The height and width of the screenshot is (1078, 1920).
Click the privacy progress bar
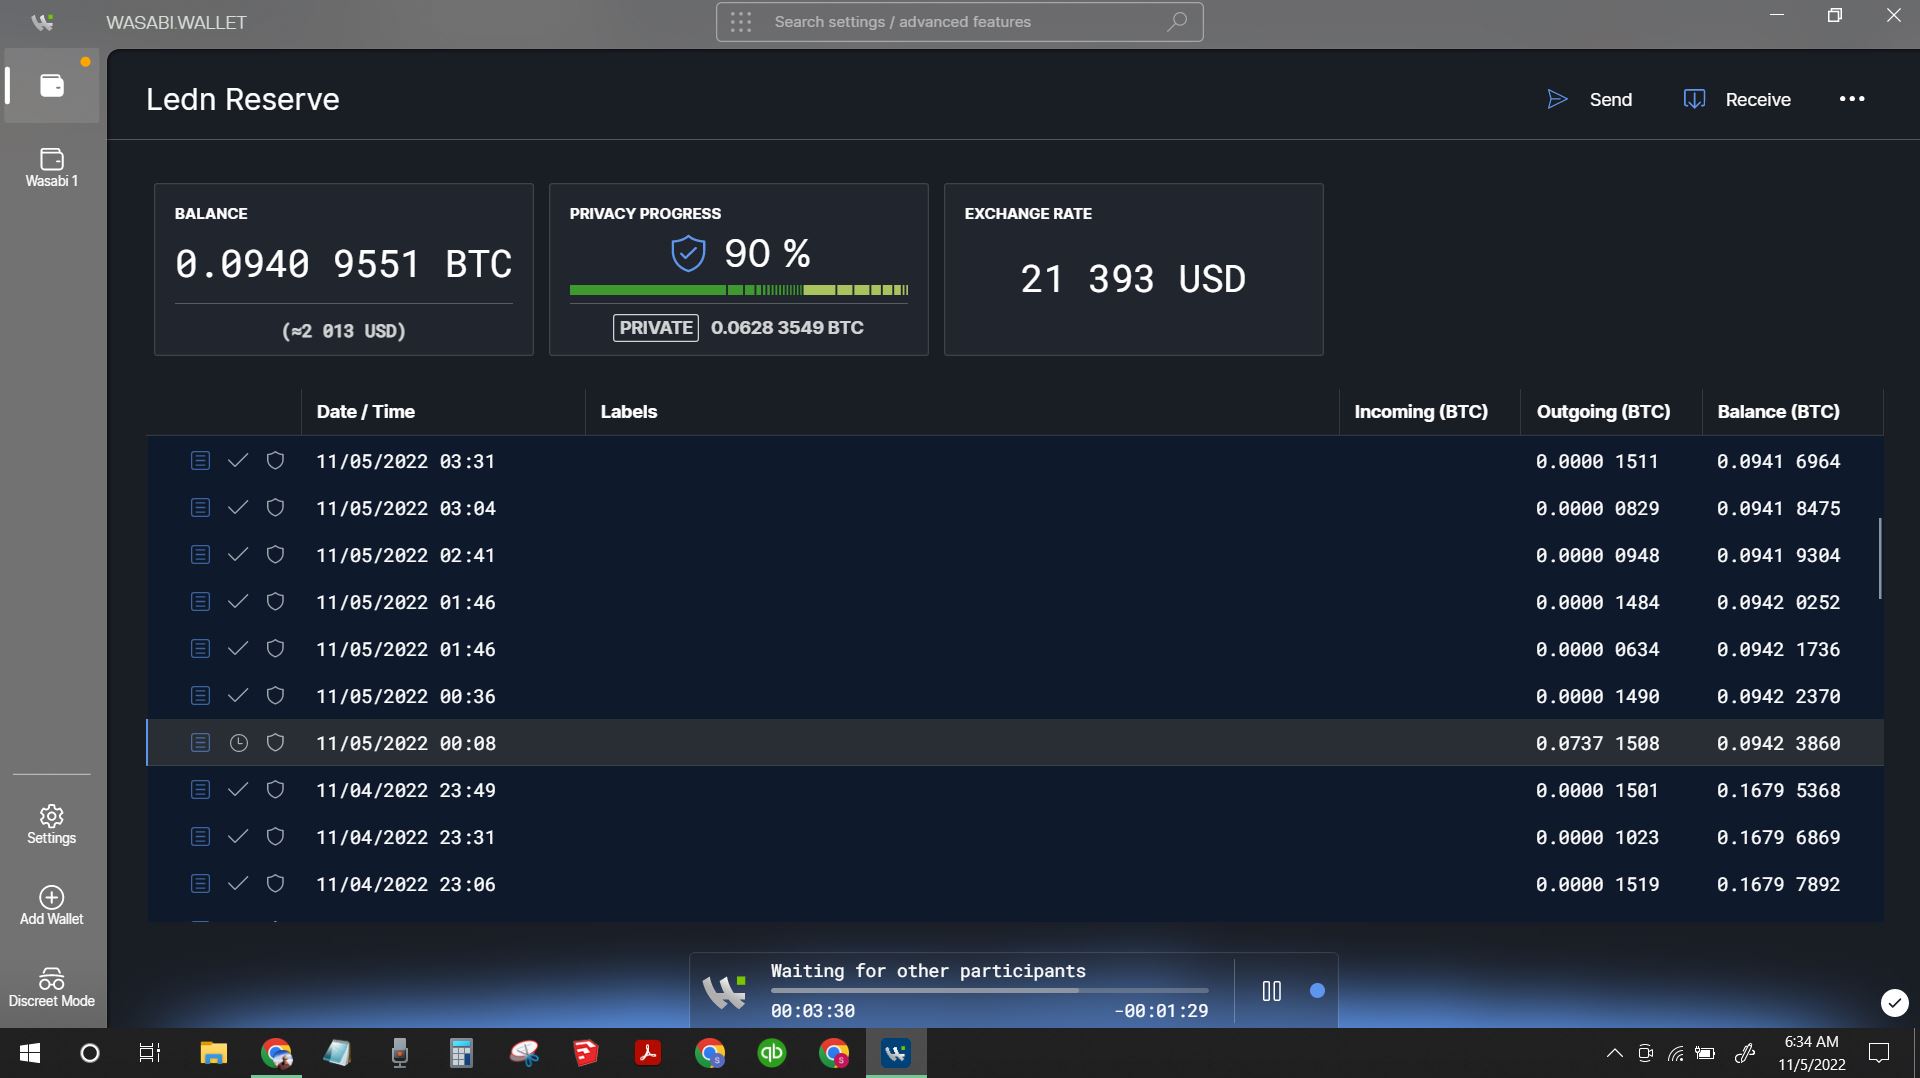tap(739, 290)
